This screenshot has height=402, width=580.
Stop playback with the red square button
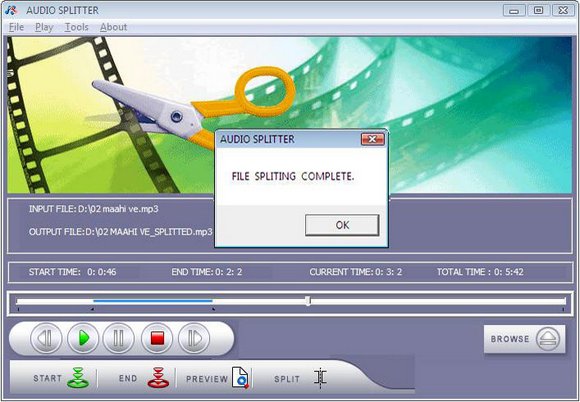tap(157, 338)
